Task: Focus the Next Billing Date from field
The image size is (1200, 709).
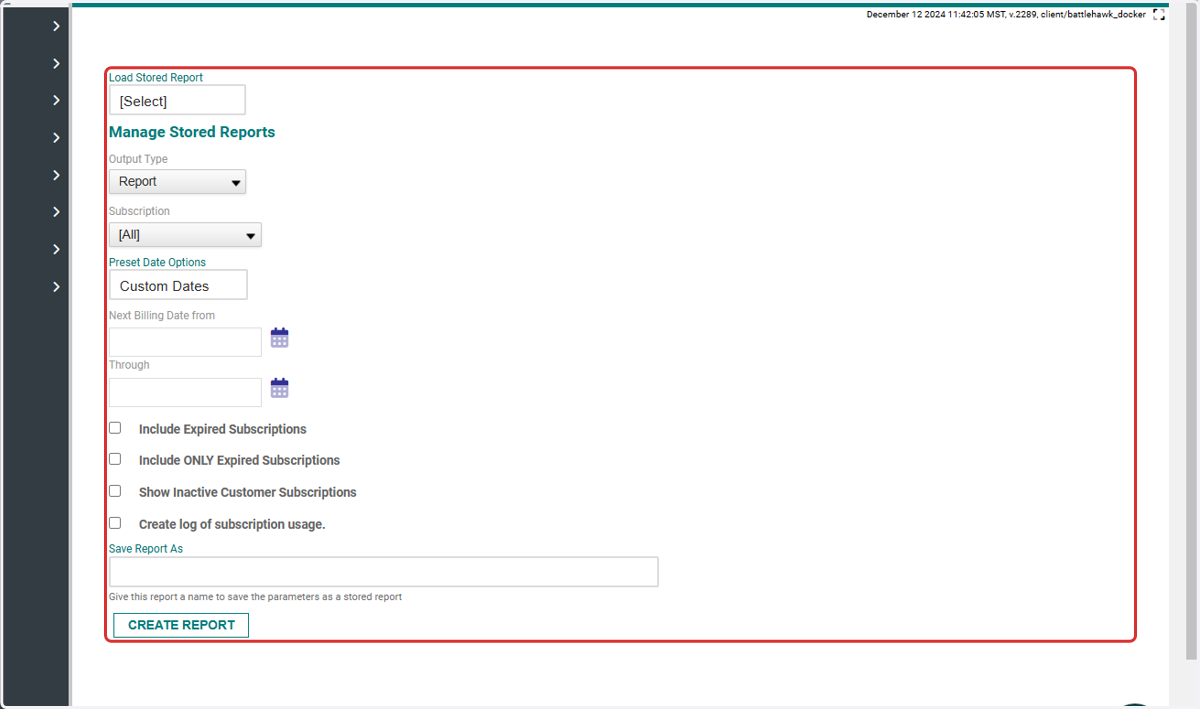Action: (185, 342)
